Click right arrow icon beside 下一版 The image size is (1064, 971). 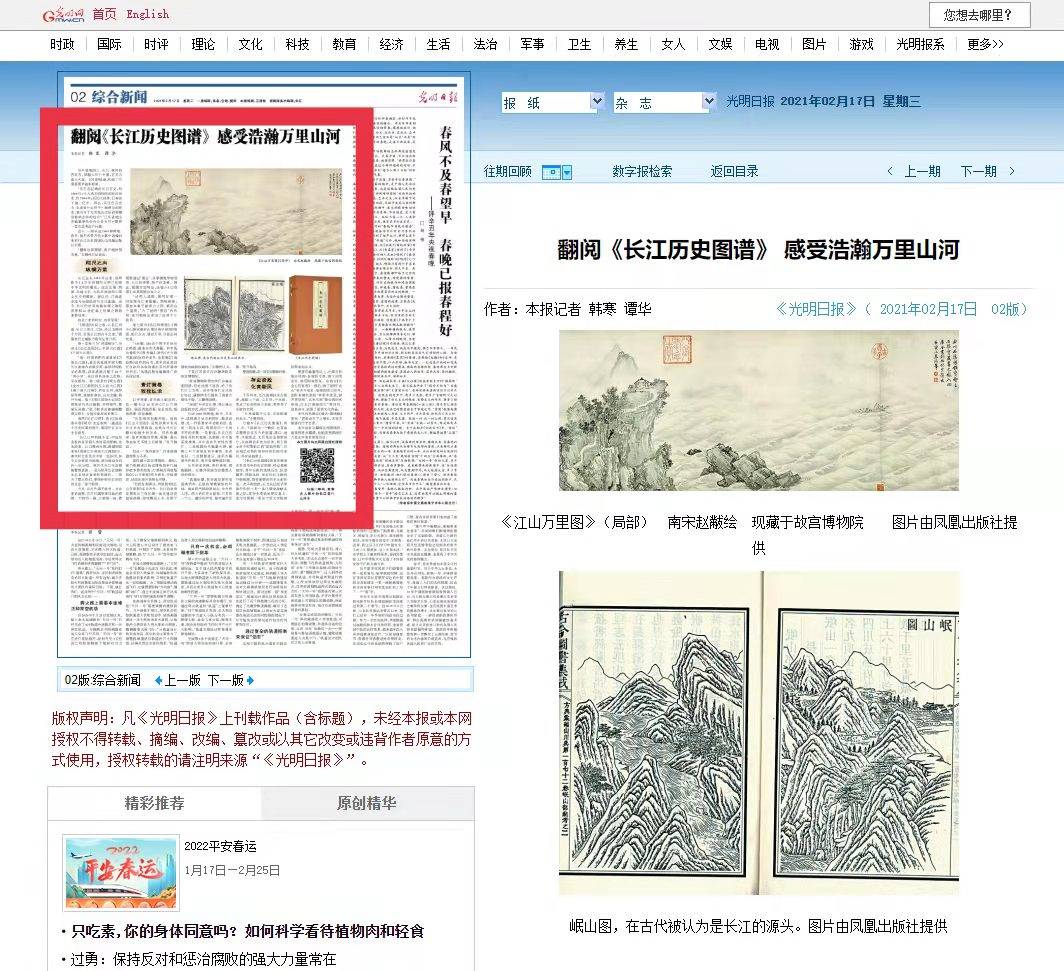[x=250, y=681]
